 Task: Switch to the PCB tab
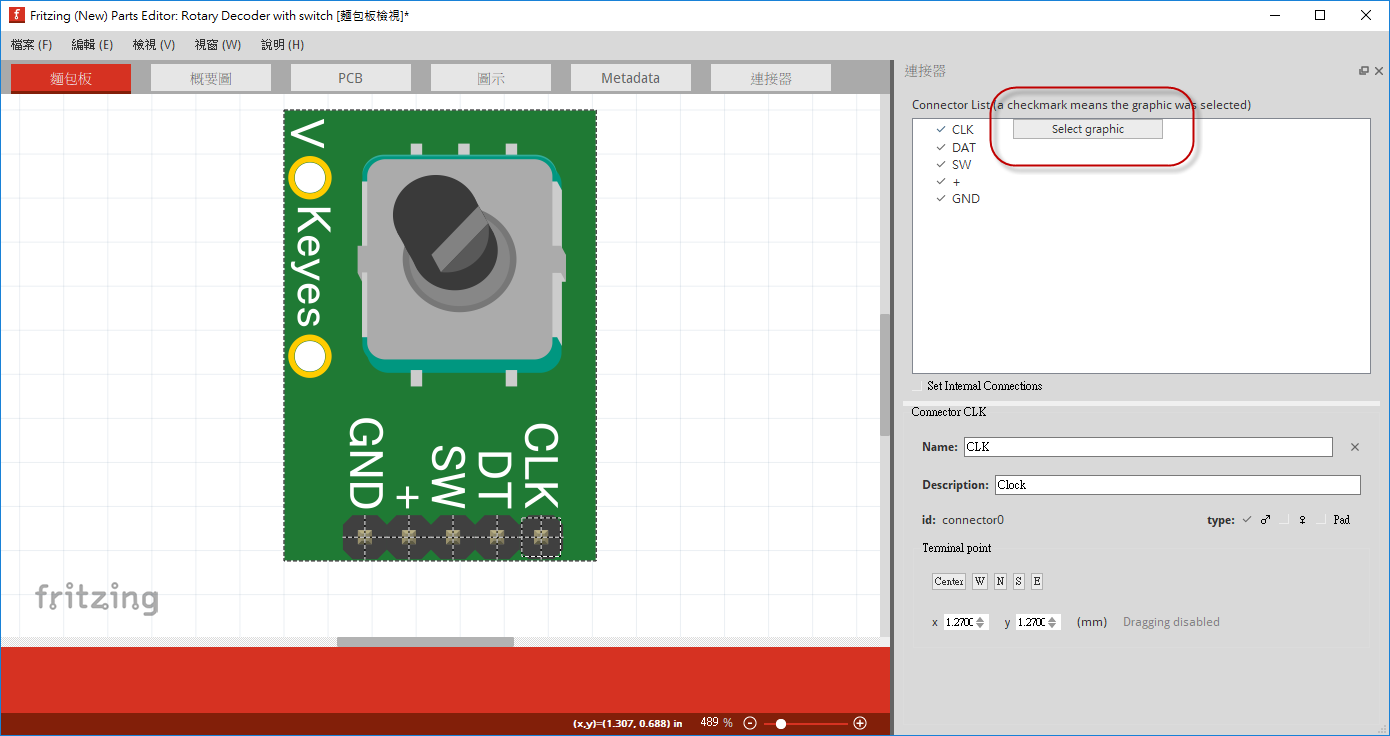pyautogui.click(x=350, y=77)
